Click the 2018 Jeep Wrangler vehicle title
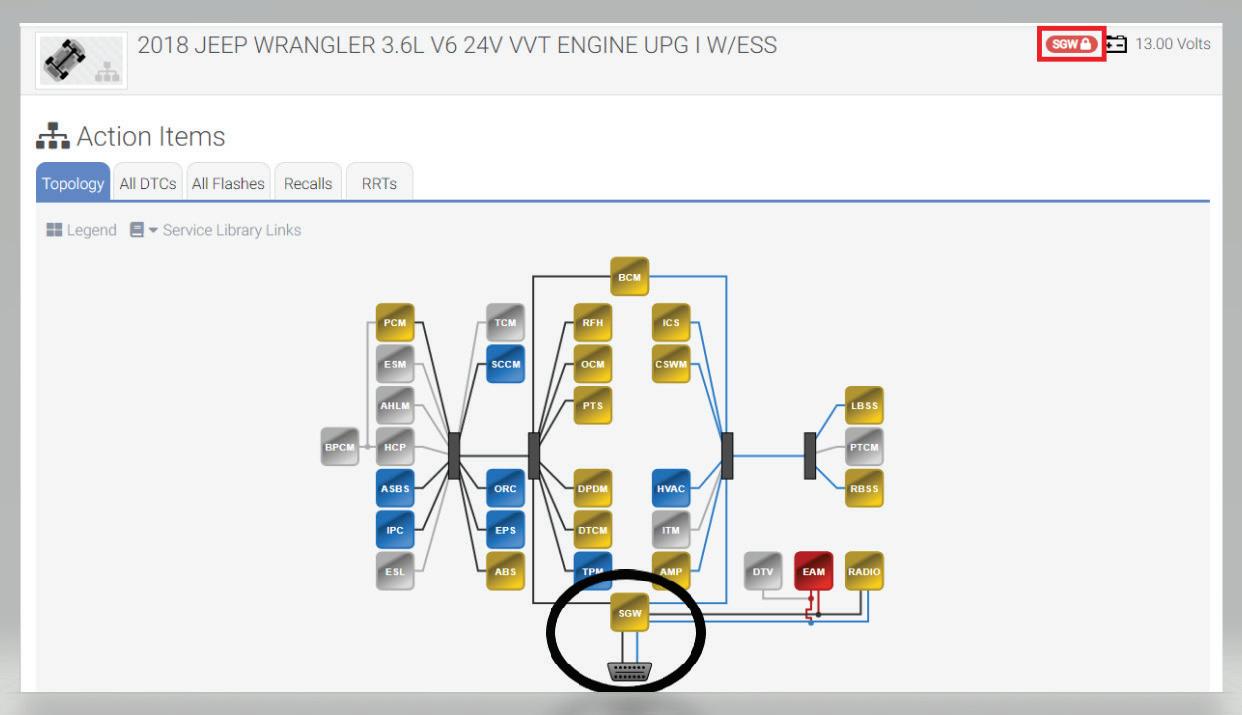This screenshot has width=1242, height=715. point(457,44)
